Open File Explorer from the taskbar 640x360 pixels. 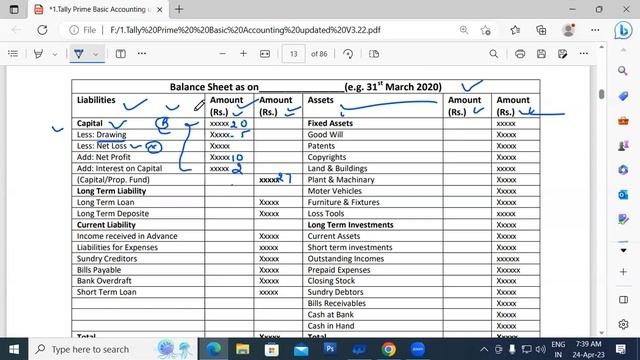pos(242,349)
